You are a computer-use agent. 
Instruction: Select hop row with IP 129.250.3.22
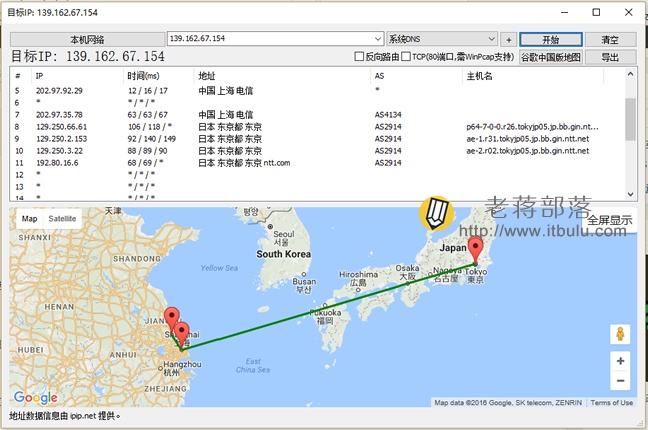[318, 150]
